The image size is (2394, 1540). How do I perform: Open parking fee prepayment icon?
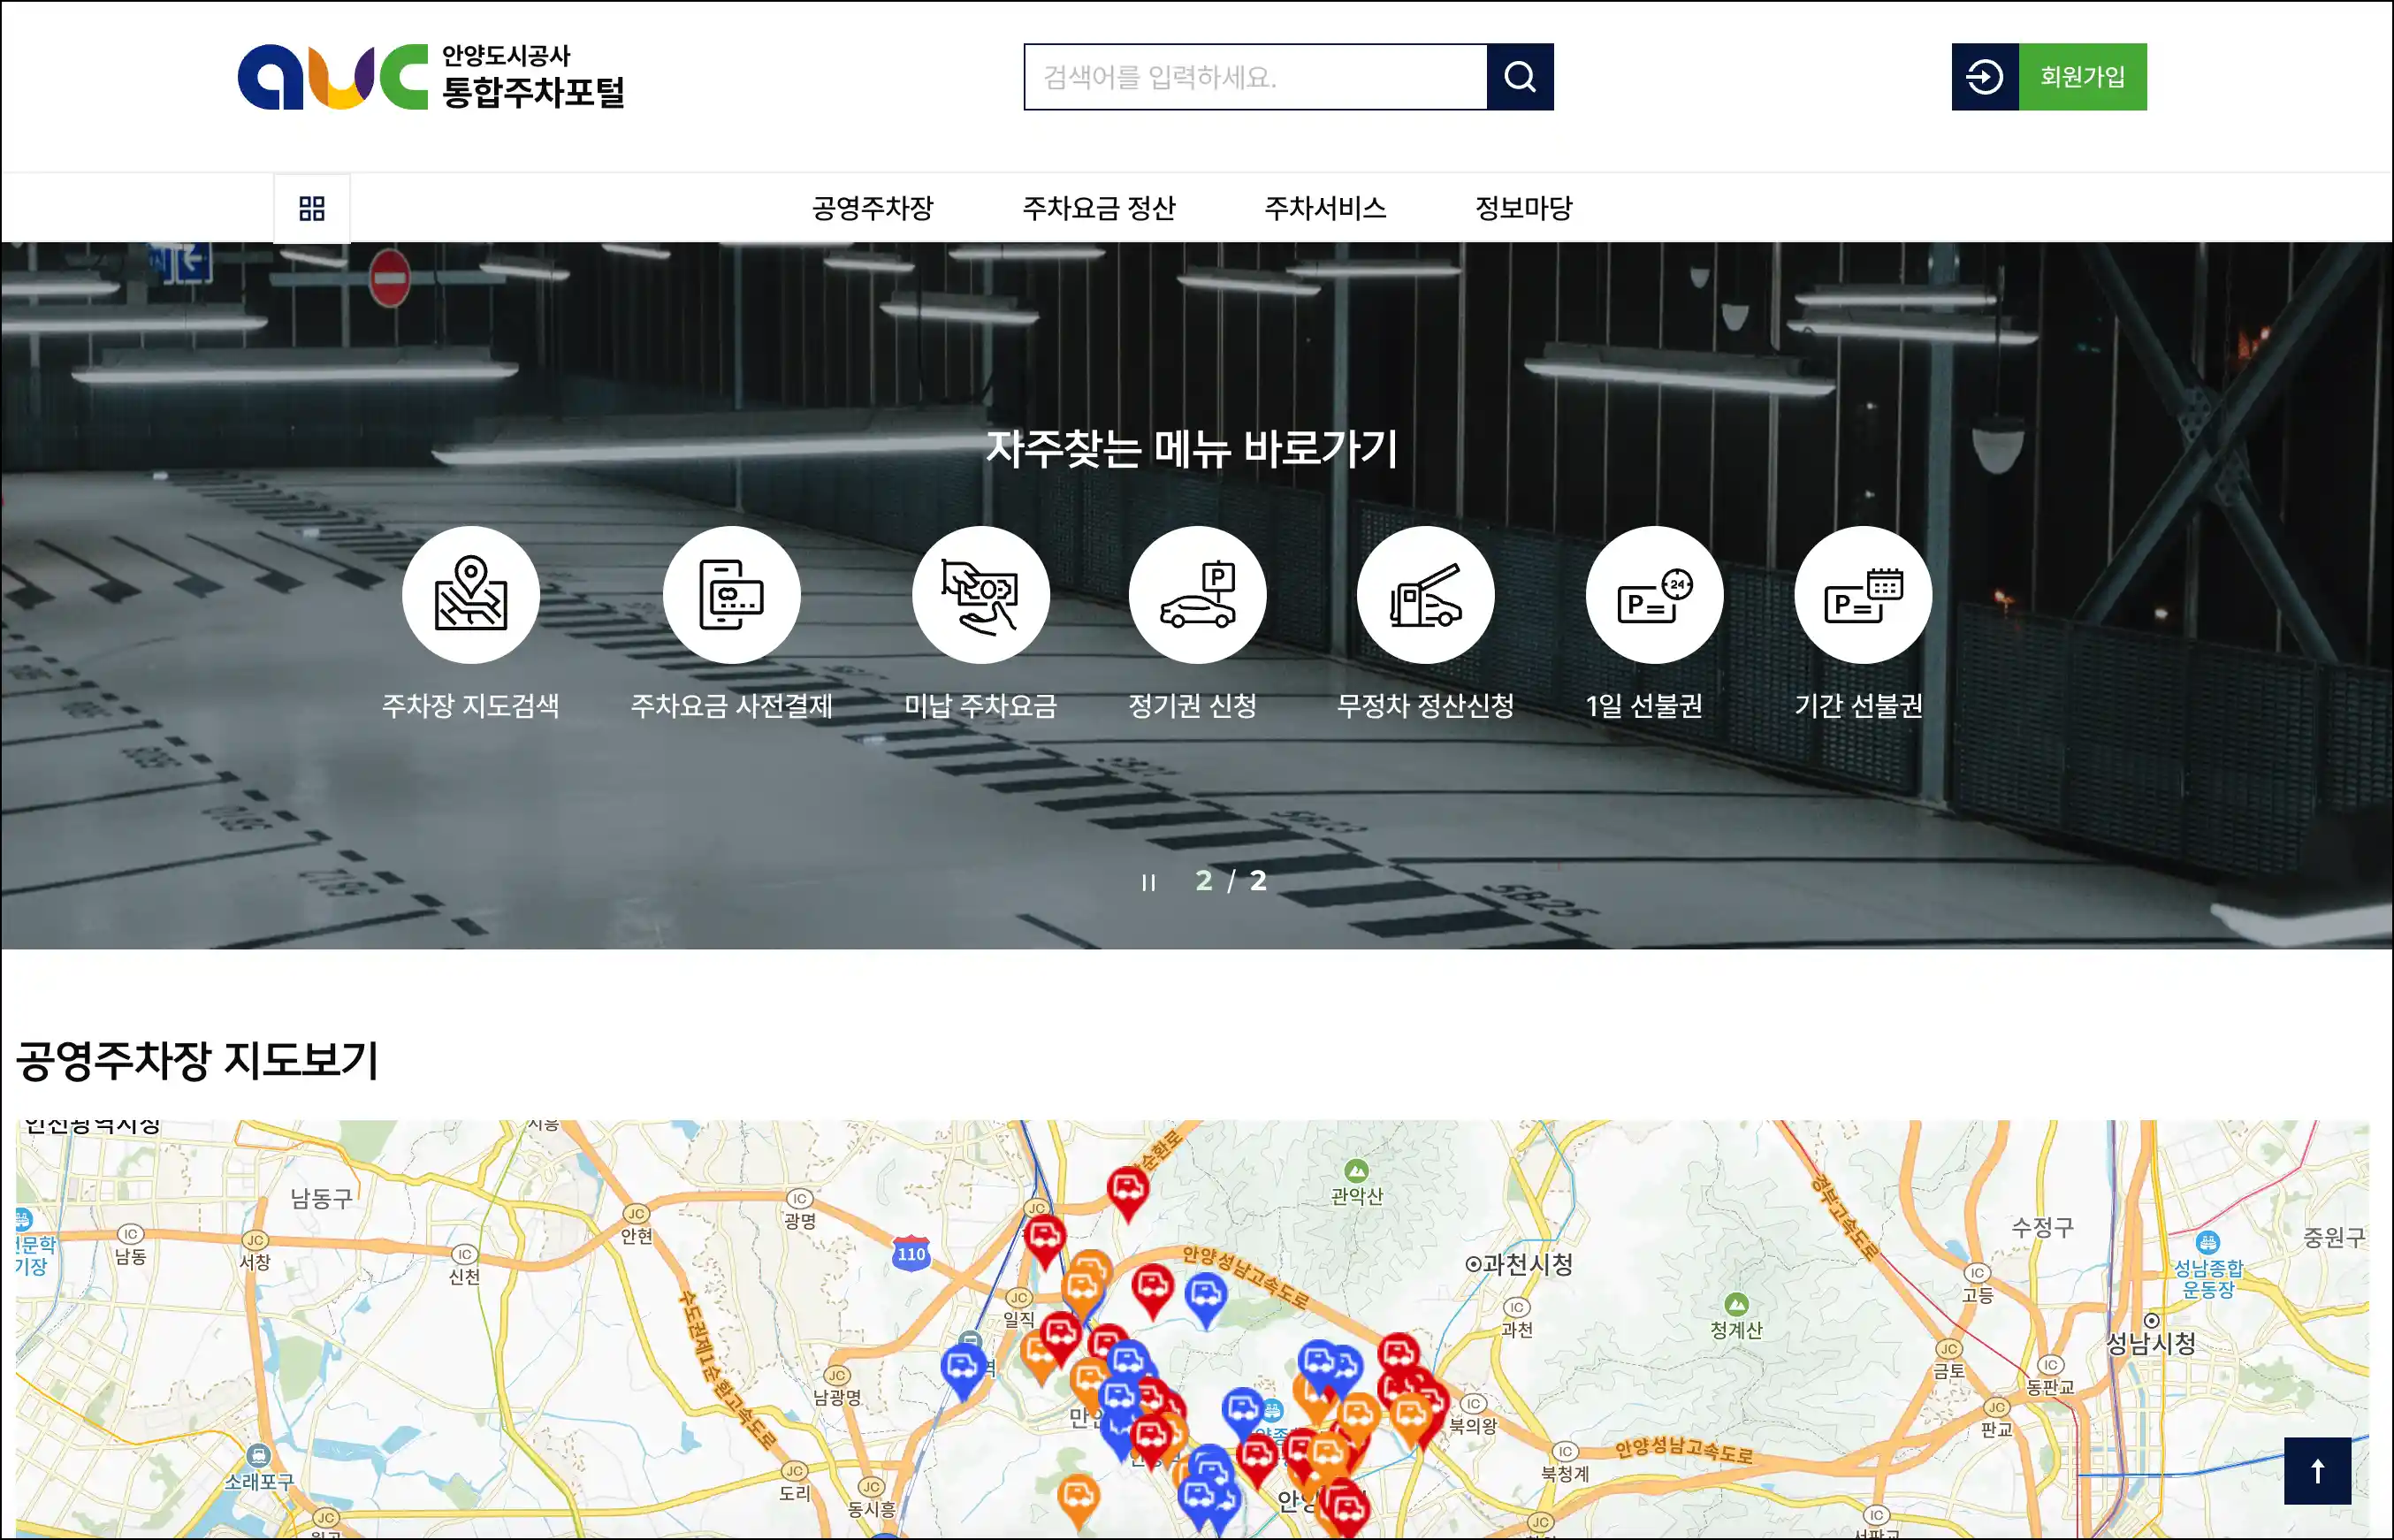[x=731, y=595]
